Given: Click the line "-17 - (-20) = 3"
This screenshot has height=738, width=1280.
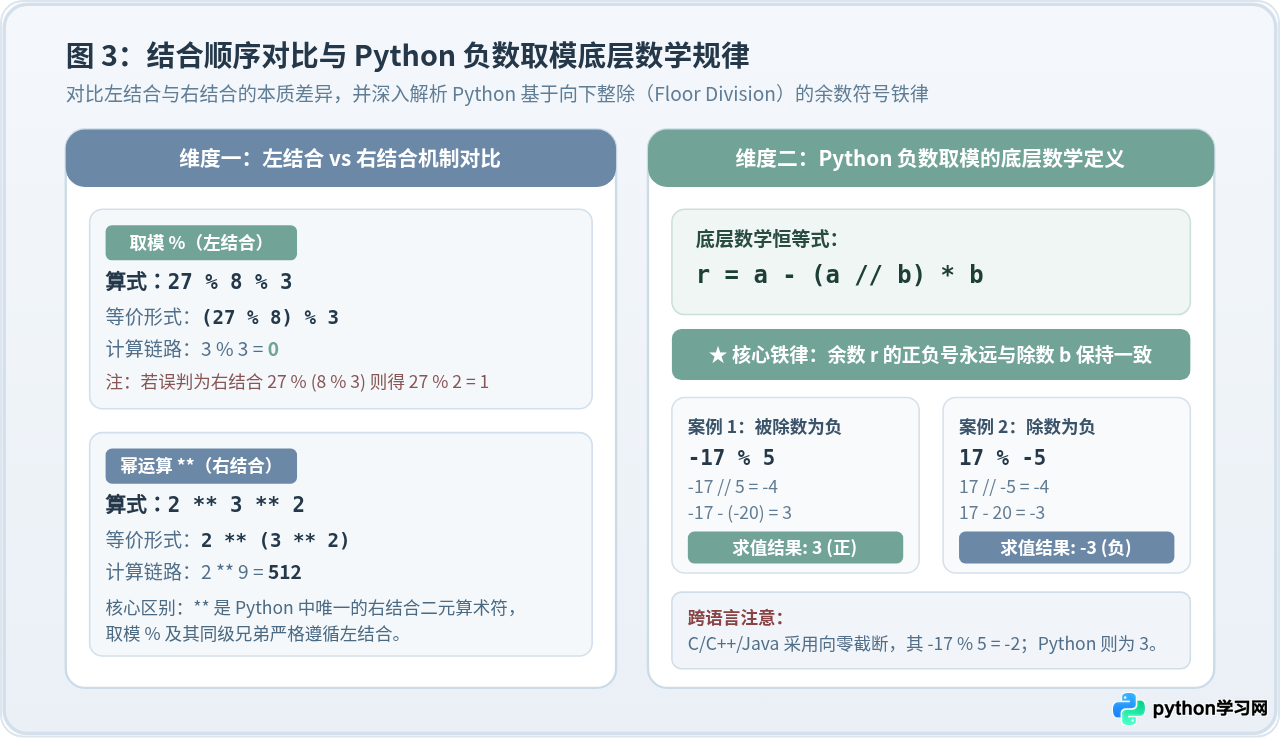Looking at the screenshot, I should point(740,513).
